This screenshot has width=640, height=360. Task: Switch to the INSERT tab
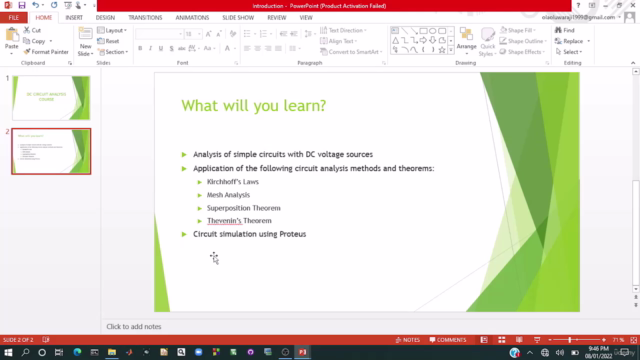[x=74, y=18]
